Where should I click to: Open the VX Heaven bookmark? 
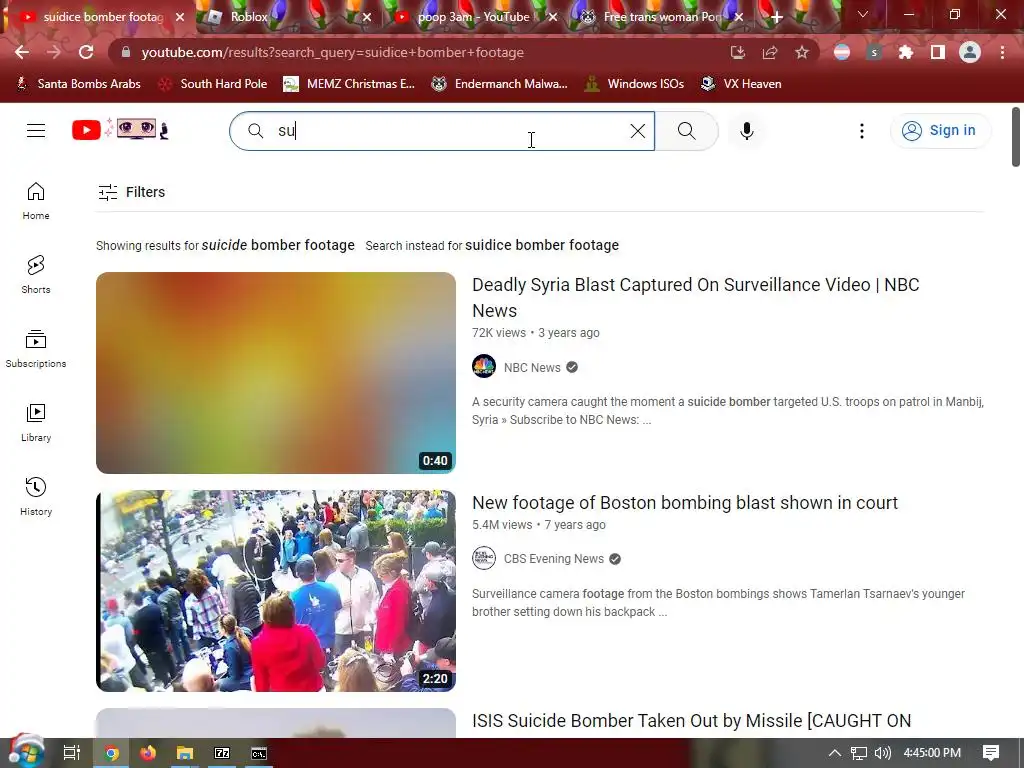(741, 84)
